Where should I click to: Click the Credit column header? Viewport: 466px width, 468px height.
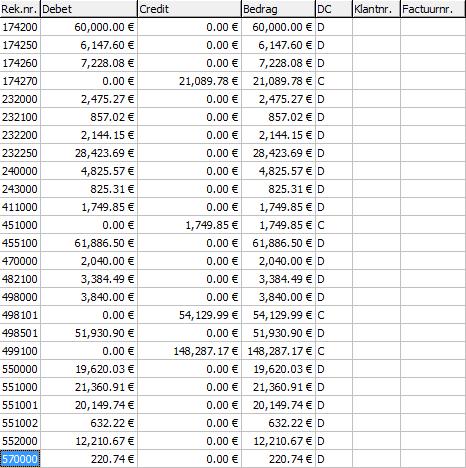click(189, 9)
